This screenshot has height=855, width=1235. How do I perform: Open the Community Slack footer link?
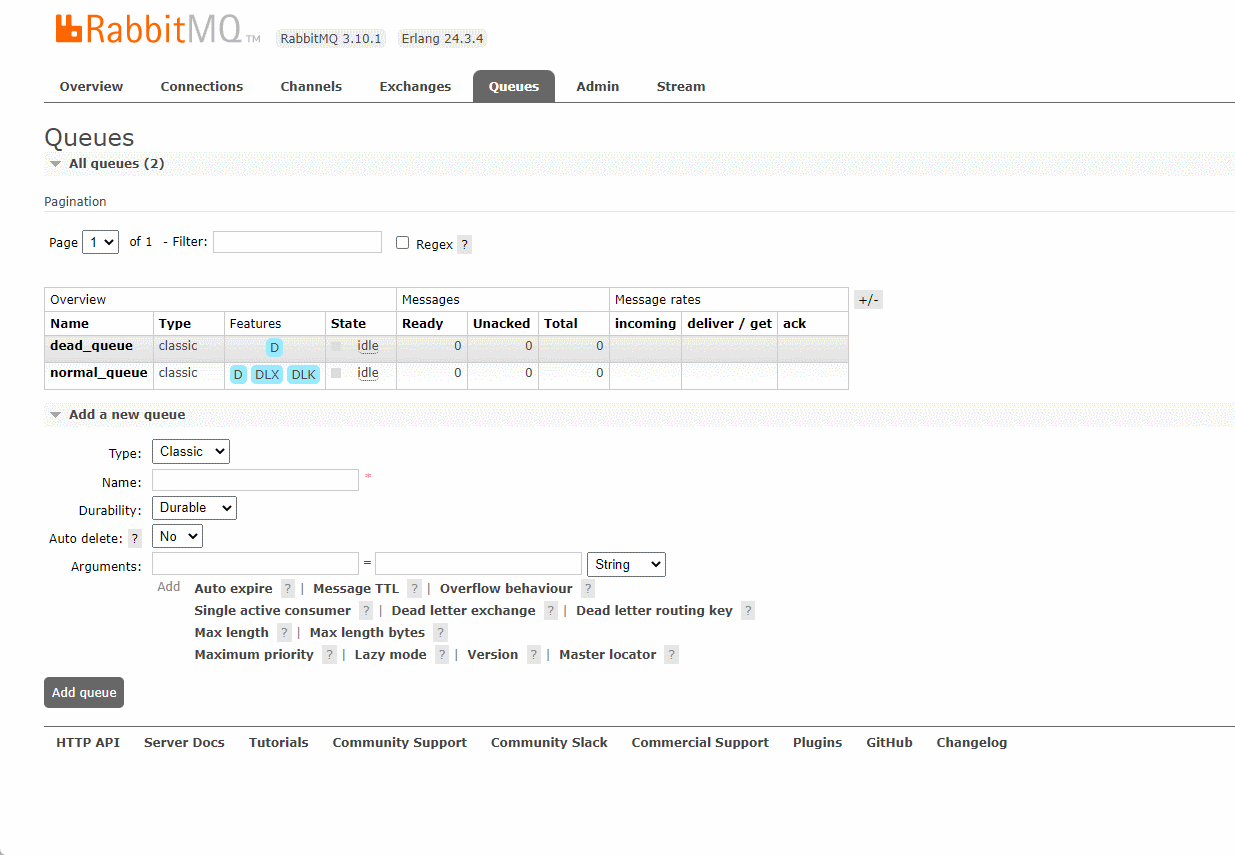pos(549,742)
